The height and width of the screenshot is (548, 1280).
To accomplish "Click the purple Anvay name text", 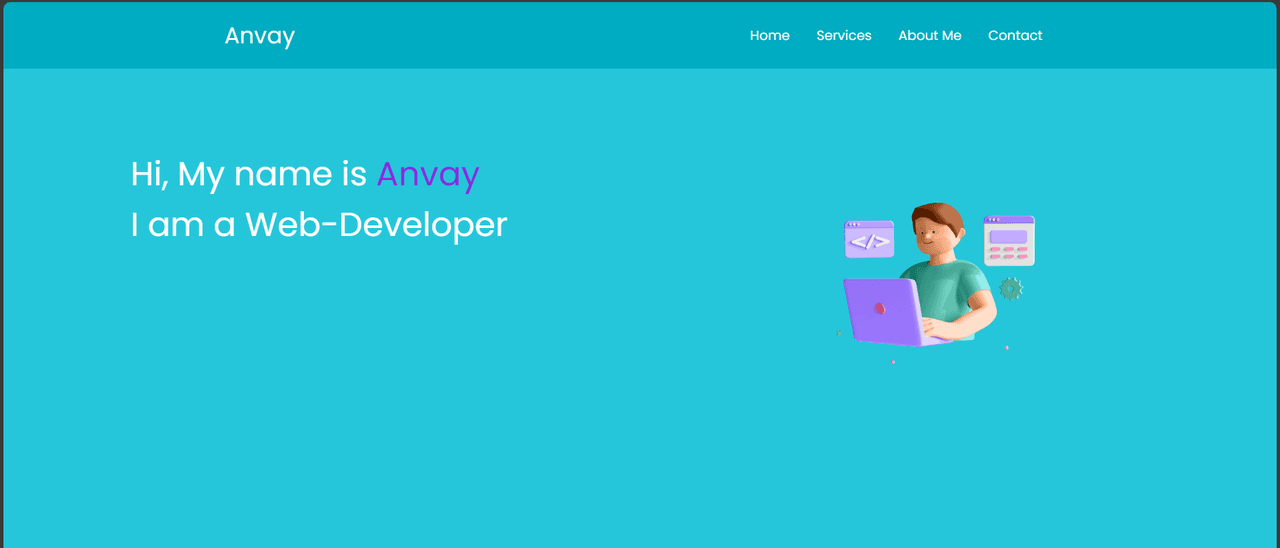I will tap(428, 174).
